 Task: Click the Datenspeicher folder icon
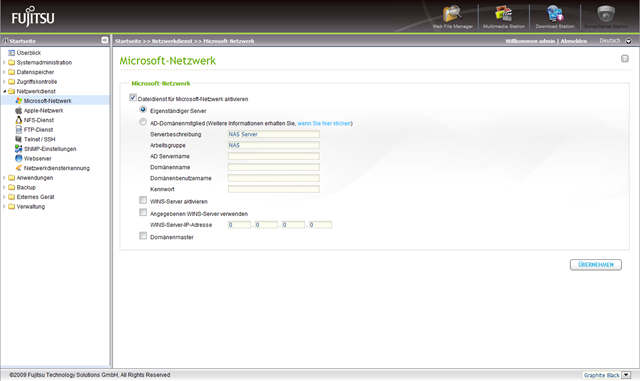click(11, 72)
